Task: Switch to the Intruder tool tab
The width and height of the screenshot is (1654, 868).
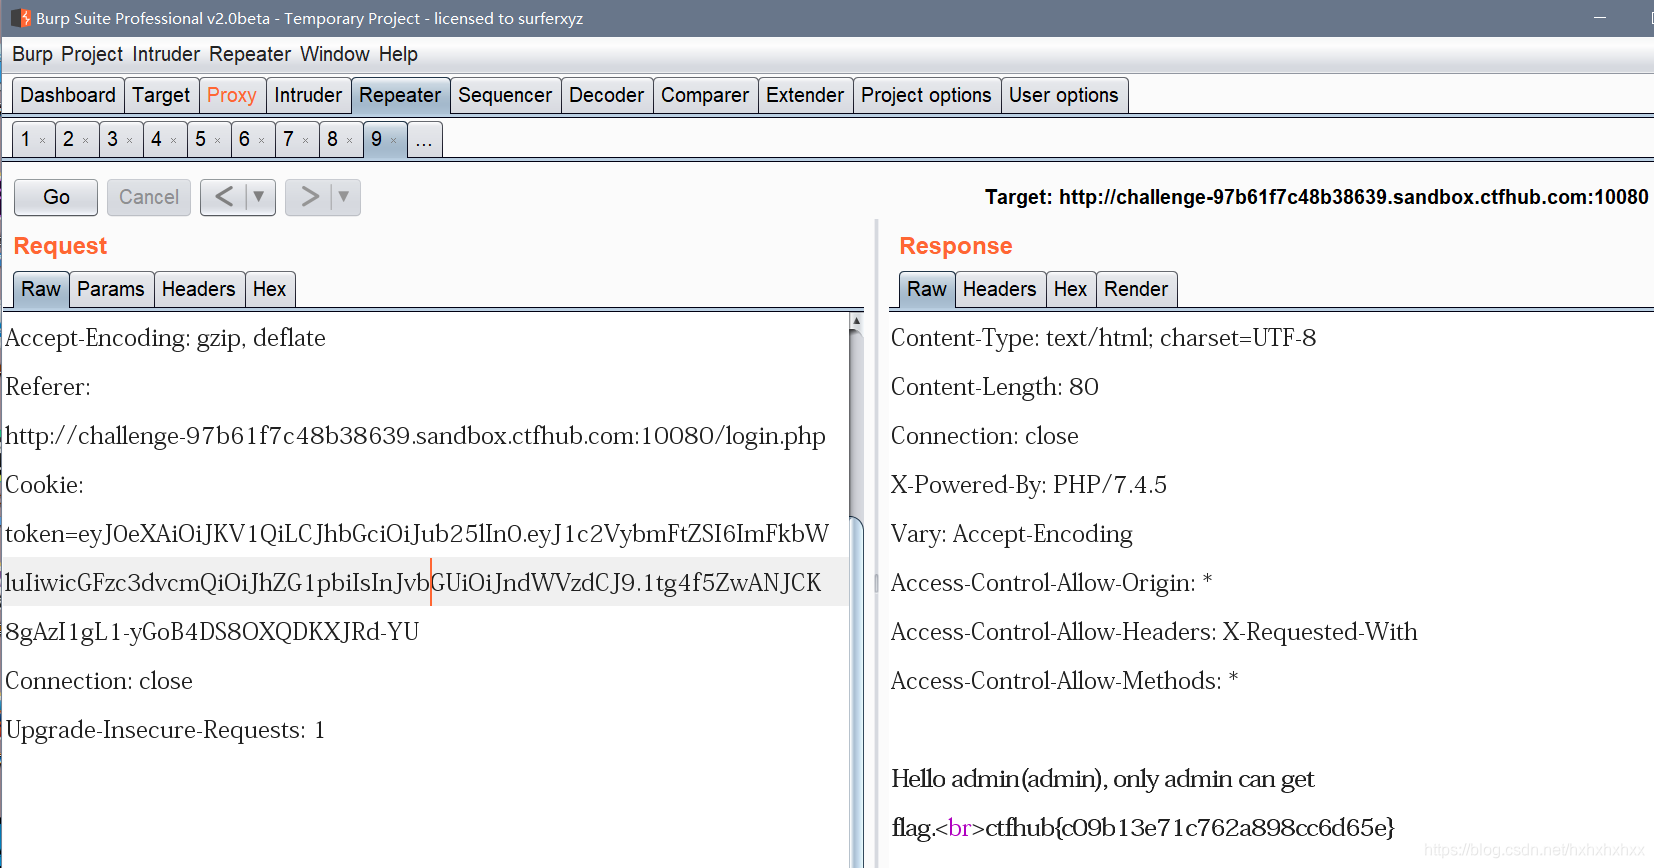Action: tap(308, 95)
